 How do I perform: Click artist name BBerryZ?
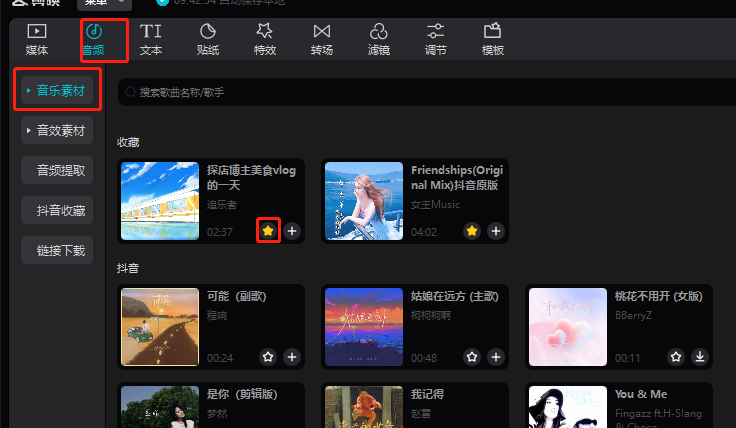click(633, 315)
